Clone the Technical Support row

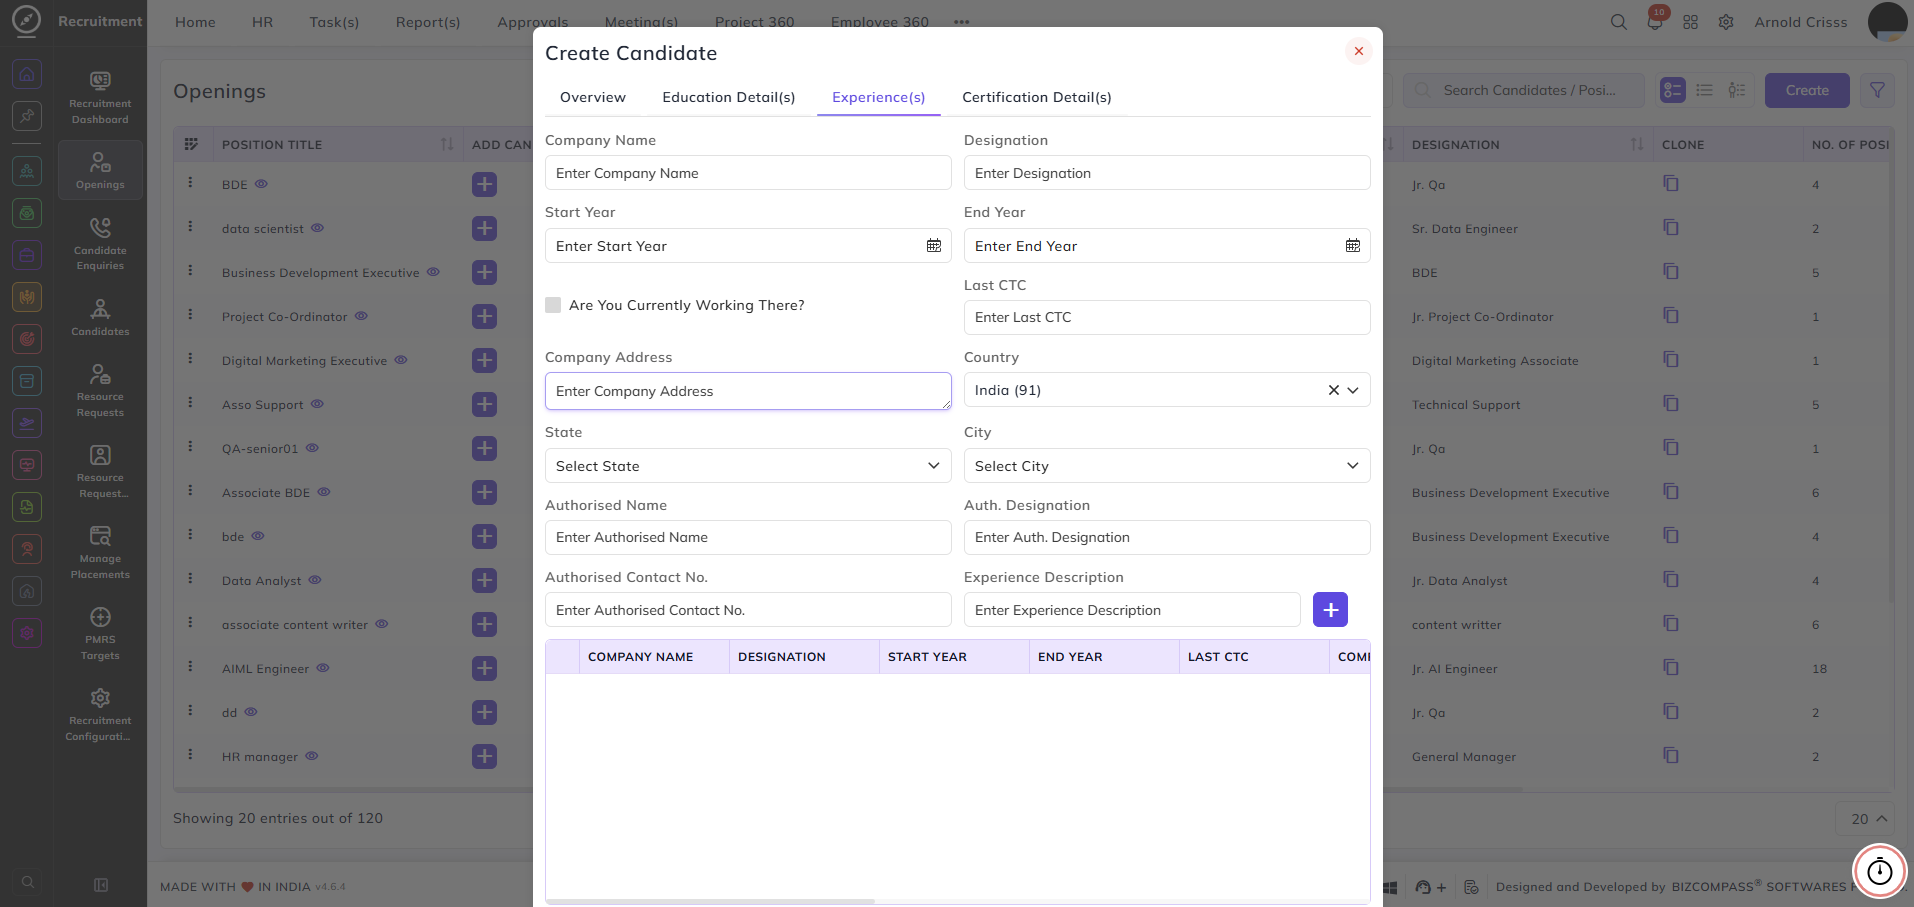[1671, 404]
